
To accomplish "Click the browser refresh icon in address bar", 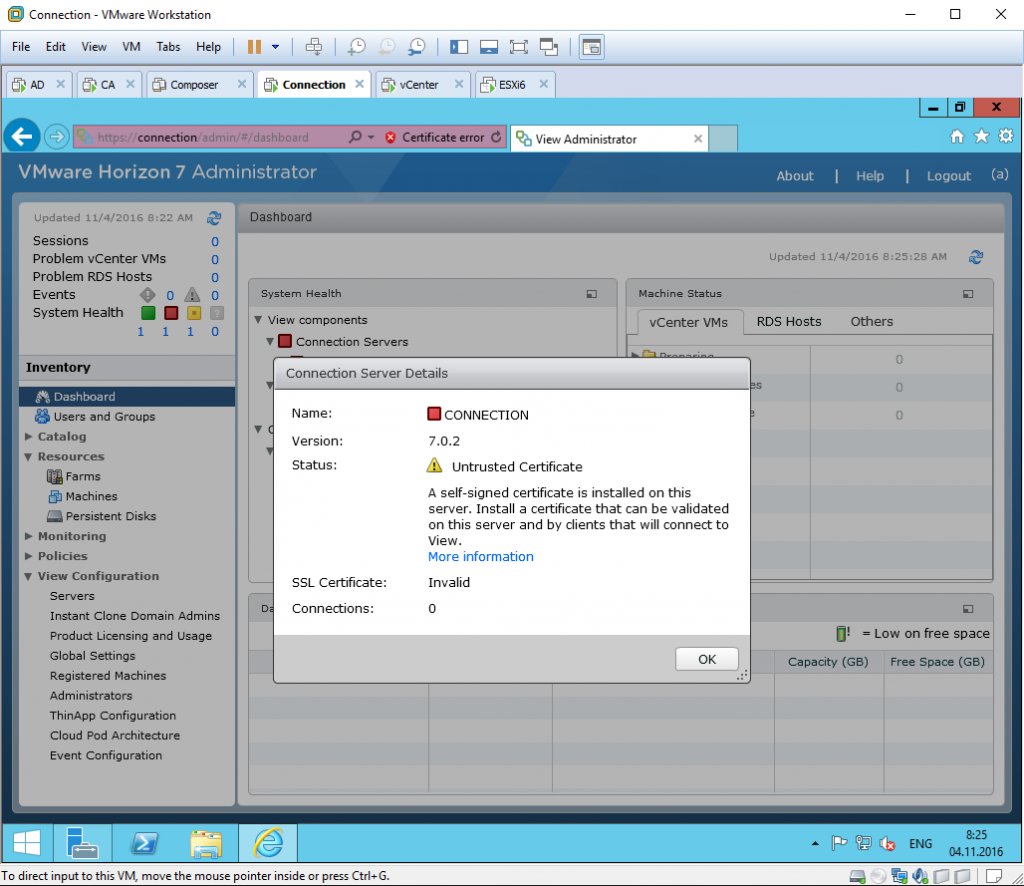I will 496,137.
